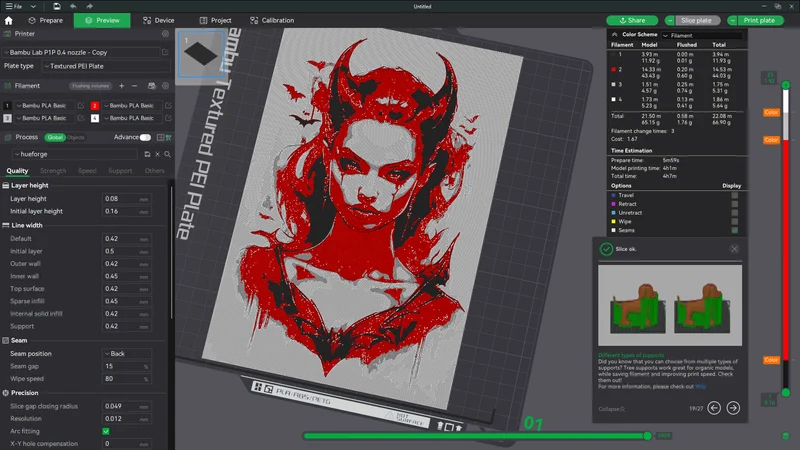Search process settings with magnifier icon
Image resolution: width=800 pixels, height=450 pixels.
coord(167,154)
